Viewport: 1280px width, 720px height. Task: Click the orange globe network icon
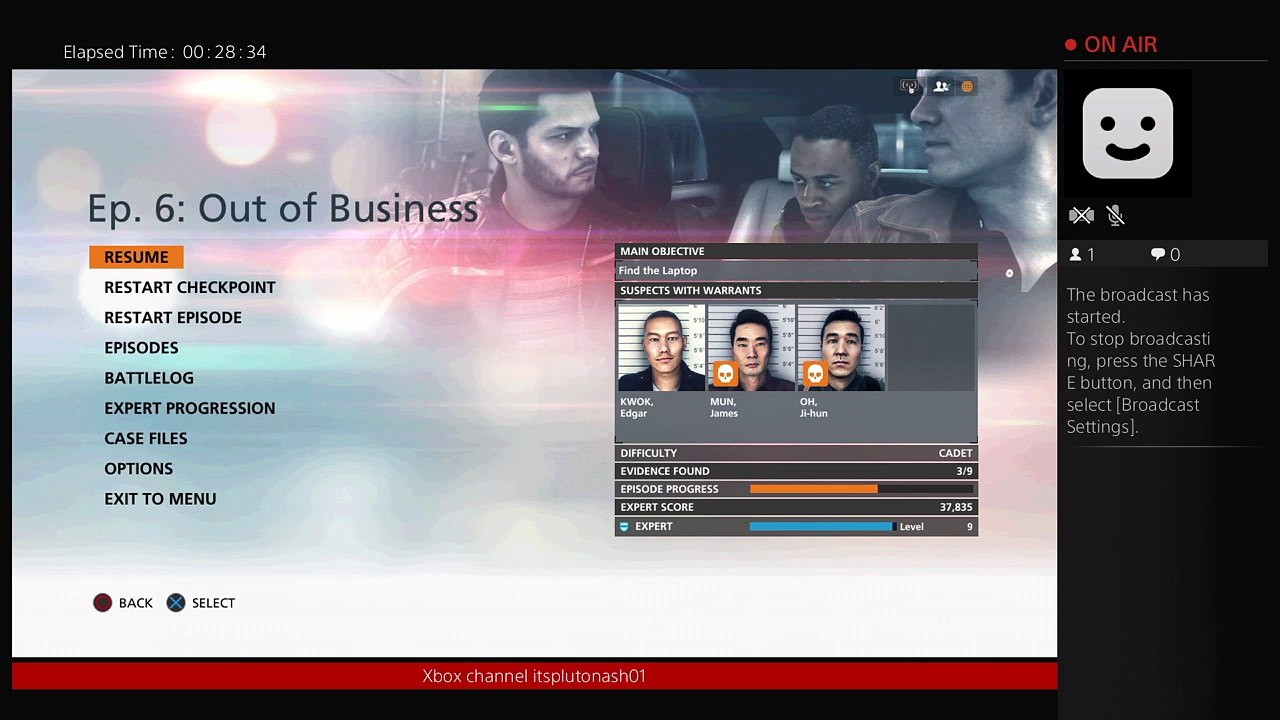click(967, 87)
